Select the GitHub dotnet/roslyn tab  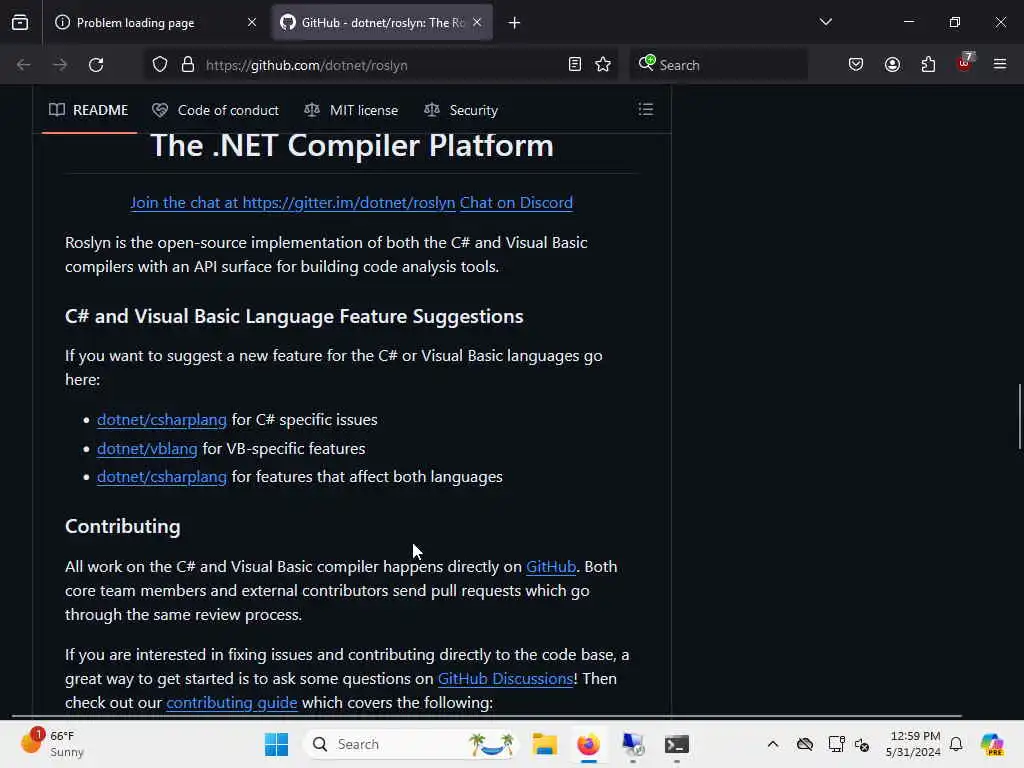(382, 23)
